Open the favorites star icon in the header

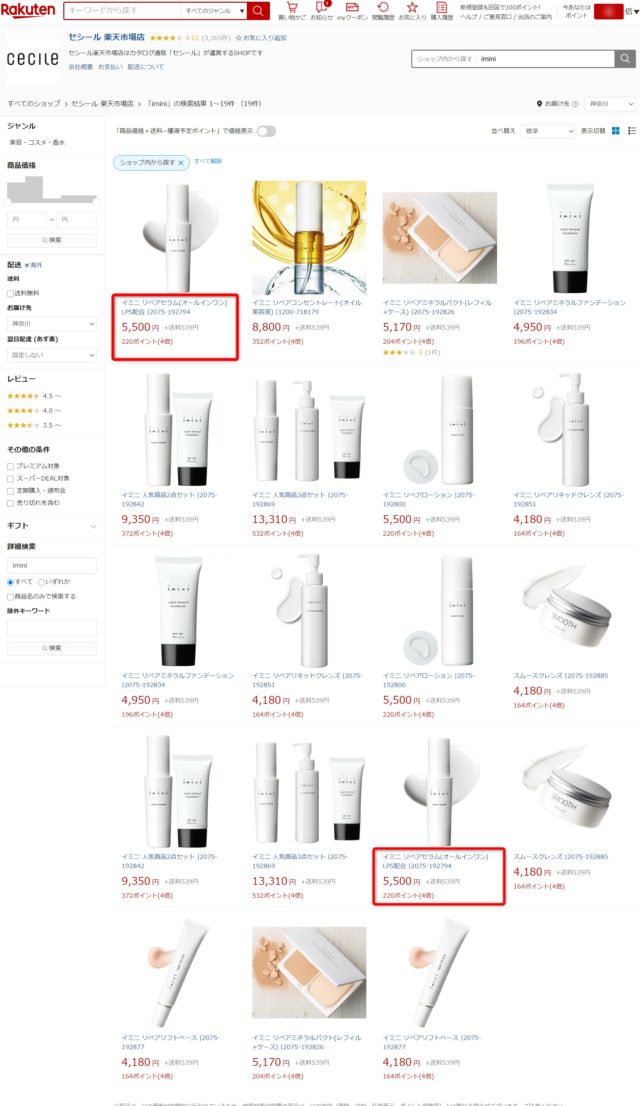click(x=412, y=8)
